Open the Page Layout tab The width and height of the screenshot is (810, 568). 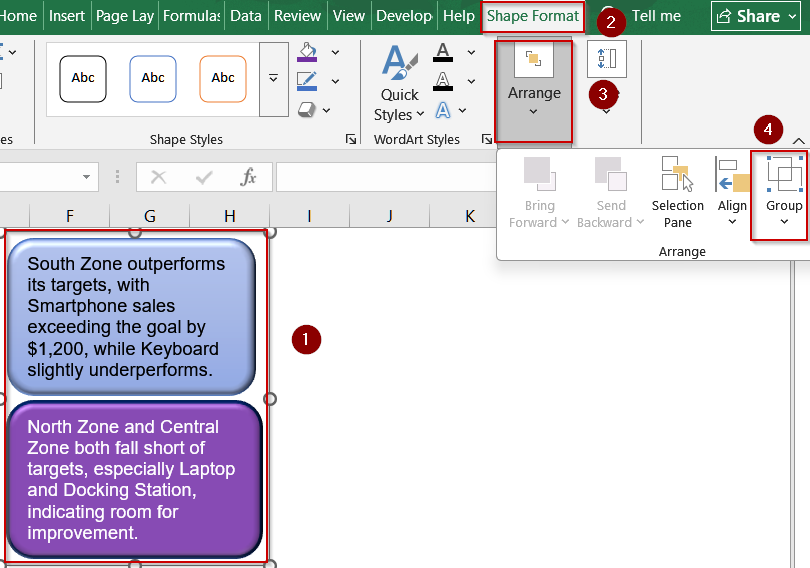click(124, 16)
